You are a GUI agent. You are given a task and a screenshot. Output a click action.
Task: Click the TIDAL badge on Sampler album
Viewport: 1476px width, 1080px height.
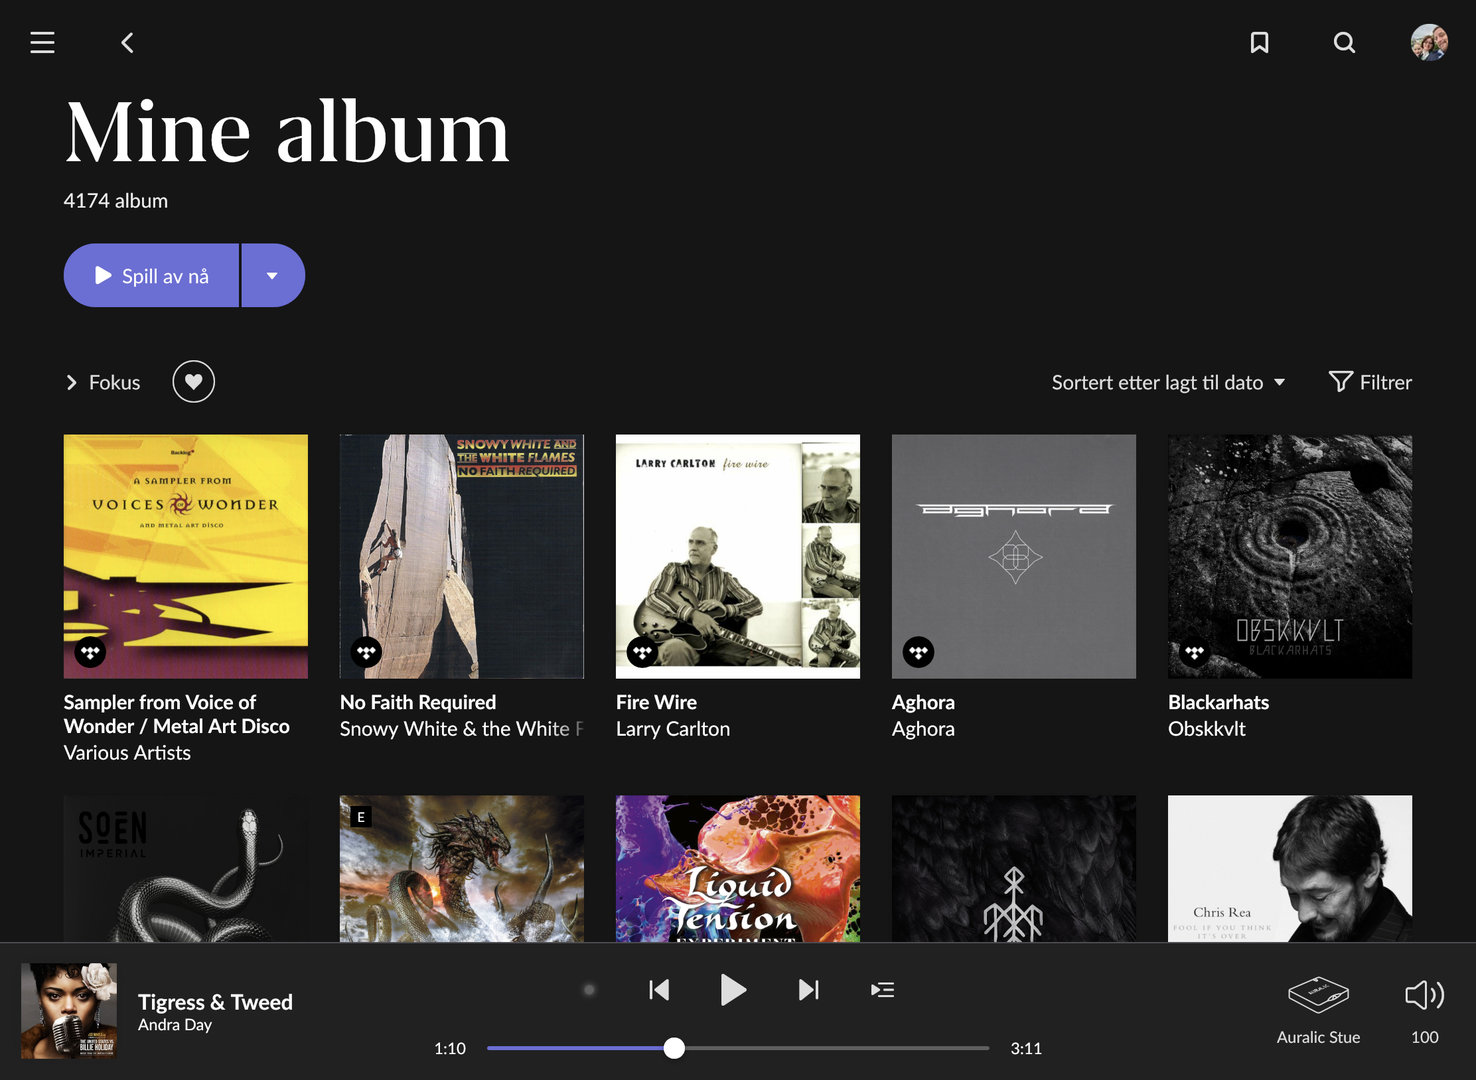tap(90, 652)
